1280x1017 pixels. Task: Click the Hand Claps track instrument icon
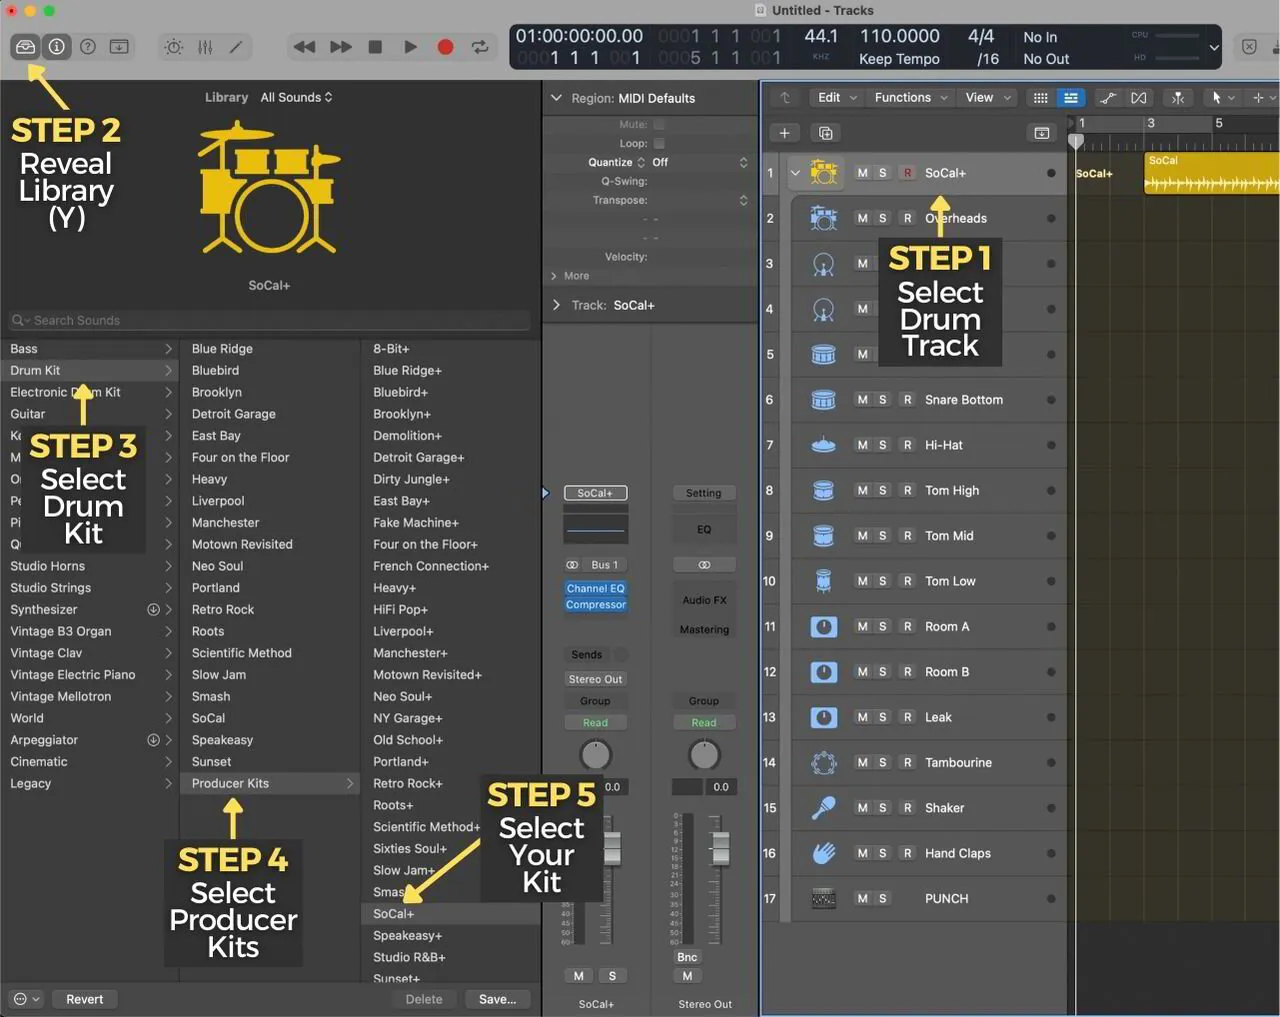pyautogui.click(x=822, y=852)
